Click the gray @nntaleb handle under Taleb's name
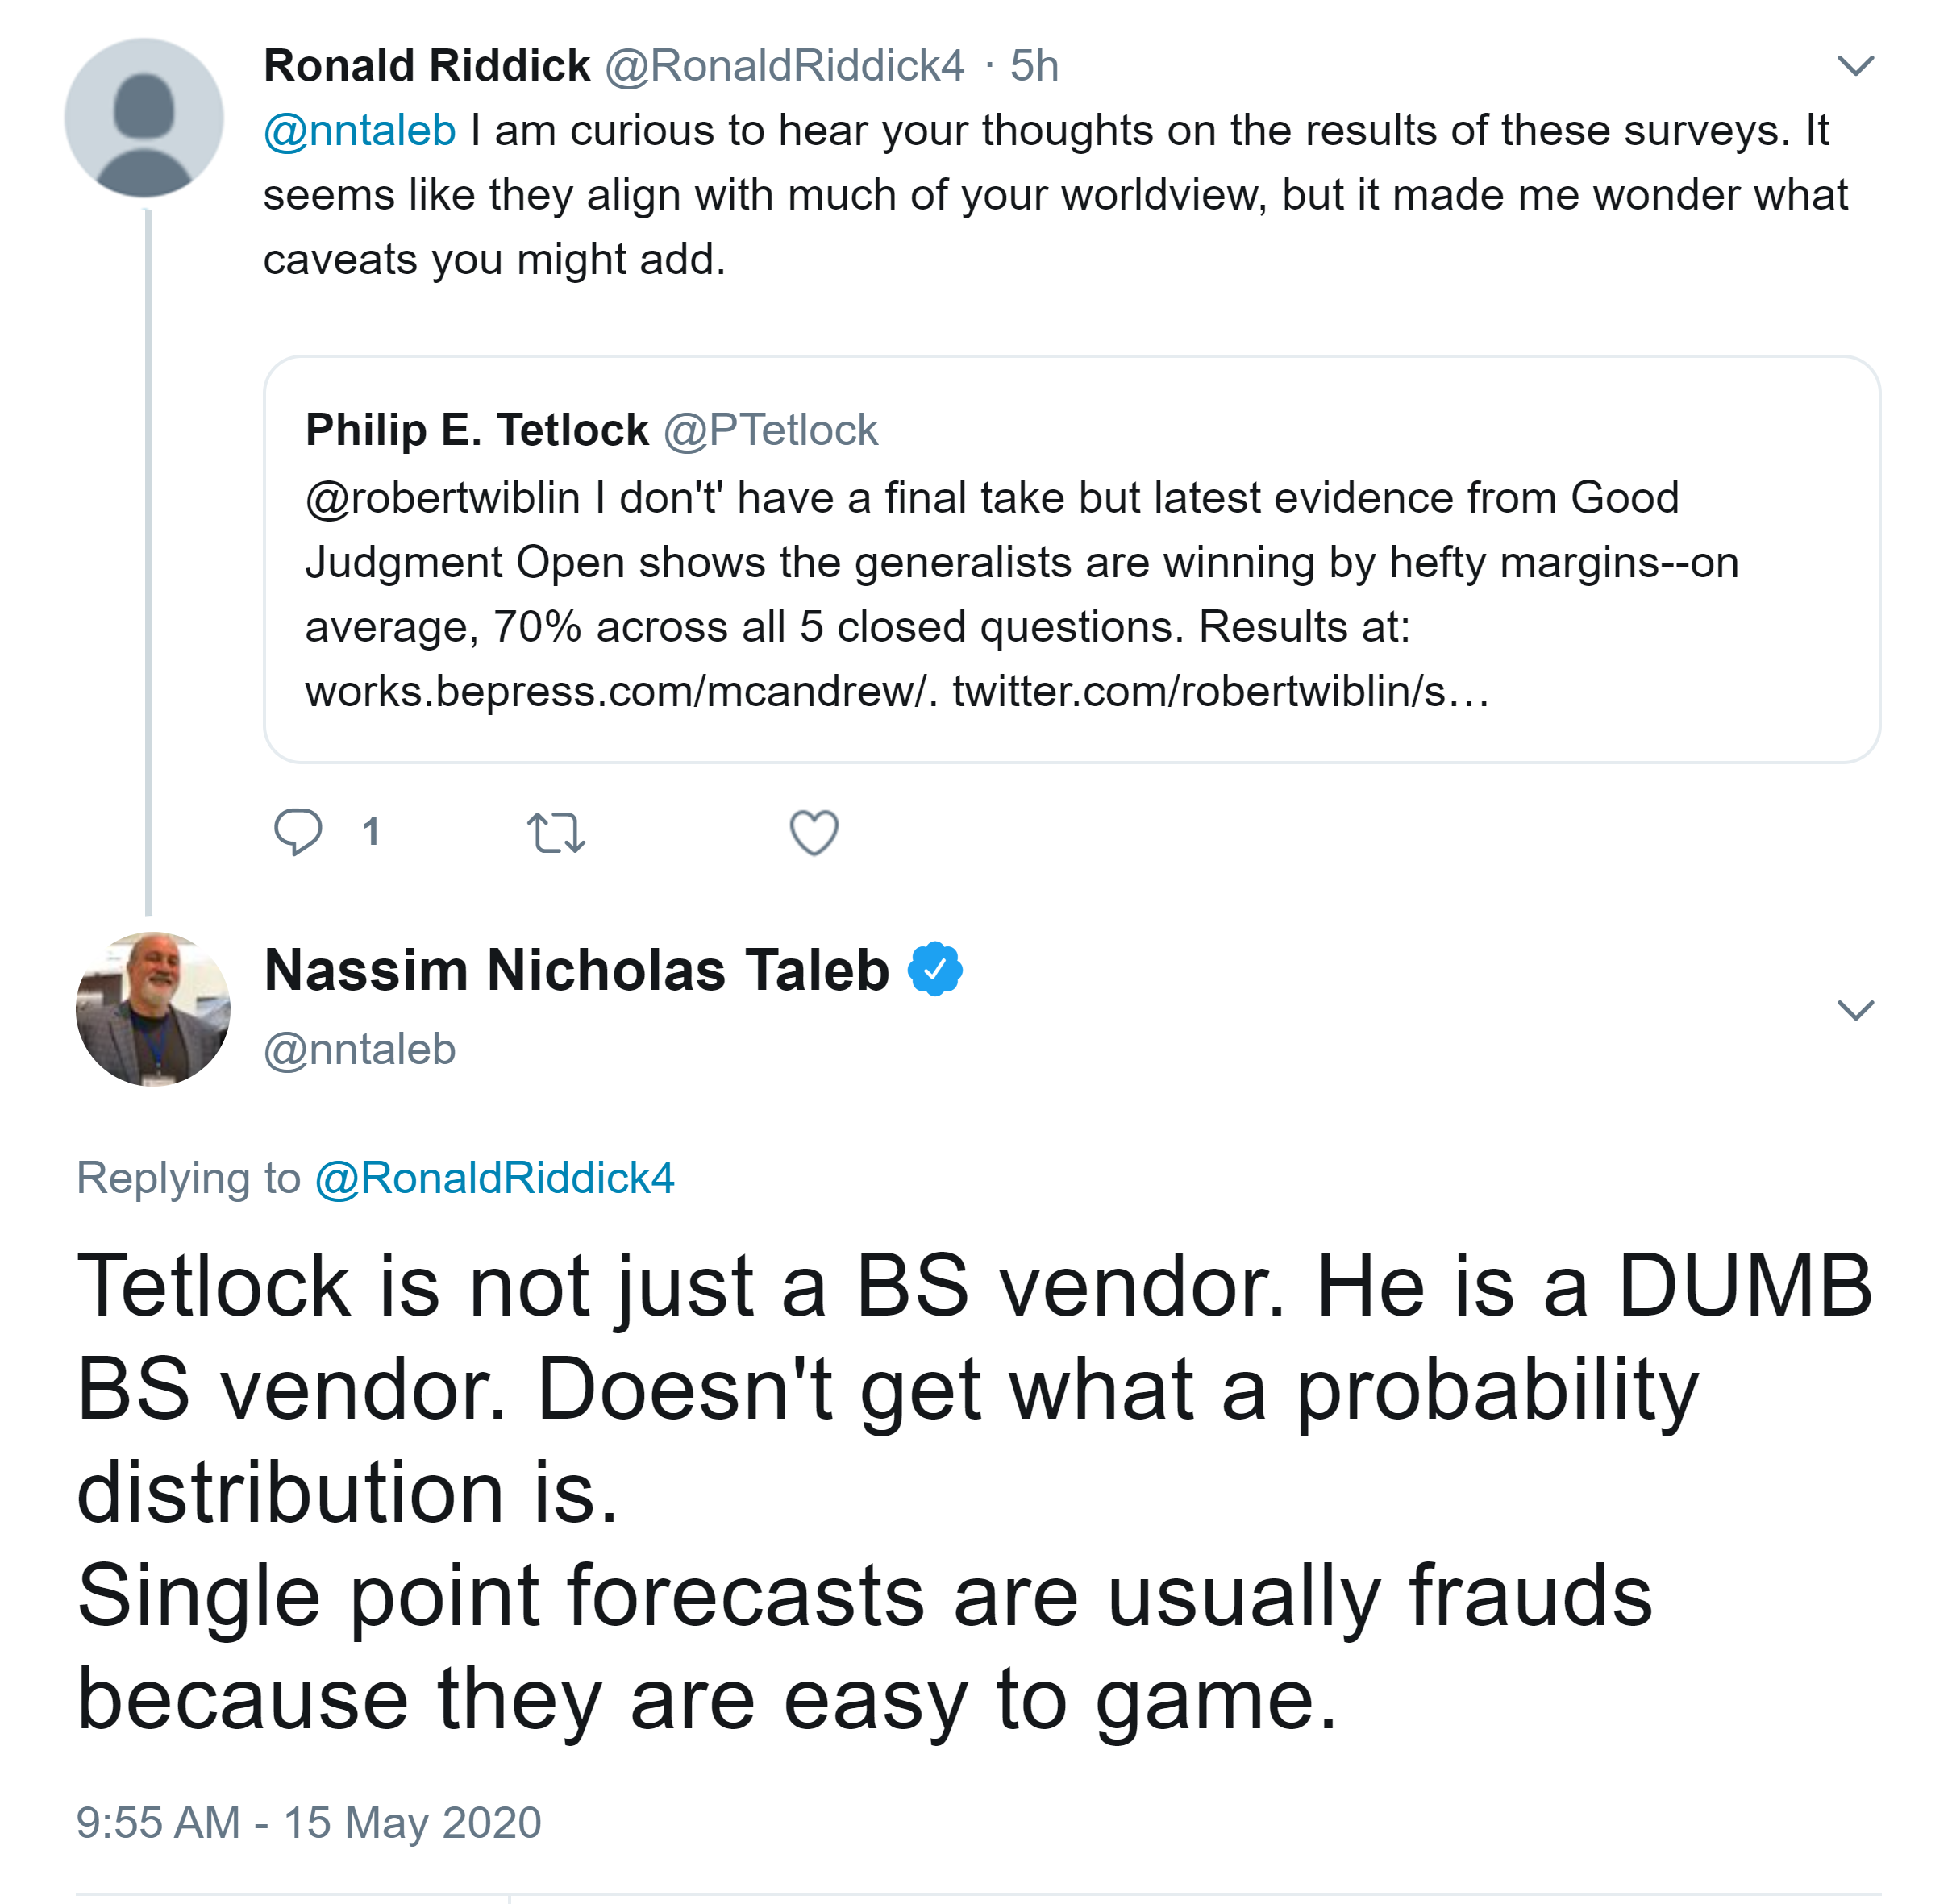Image resolution: width=1952 pixels, height=1904 pixels. [x=360, y=1050]
